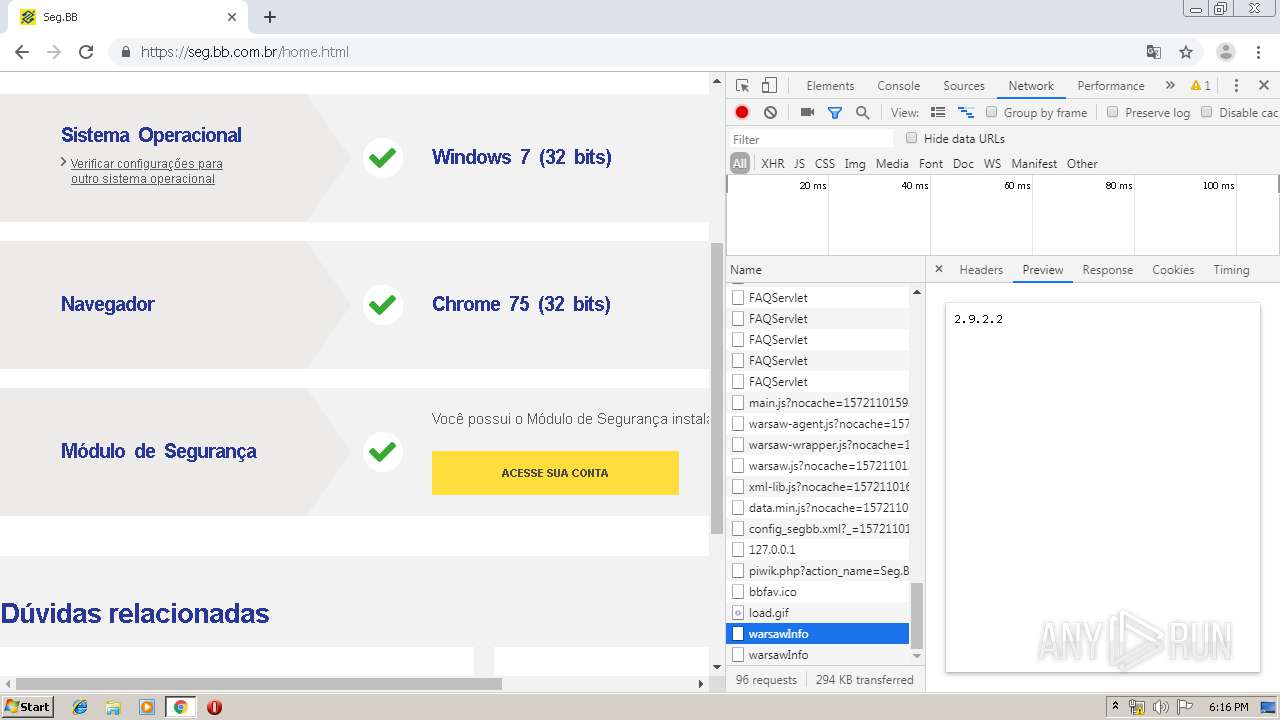
Task: Click request list scroll down arrow
Action: pyautogui.click(x=917, y=655)
